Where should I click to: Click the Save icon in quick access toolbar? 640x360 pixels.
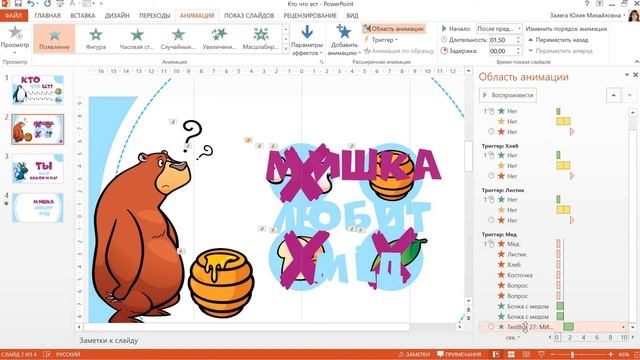tap(18, 4)
